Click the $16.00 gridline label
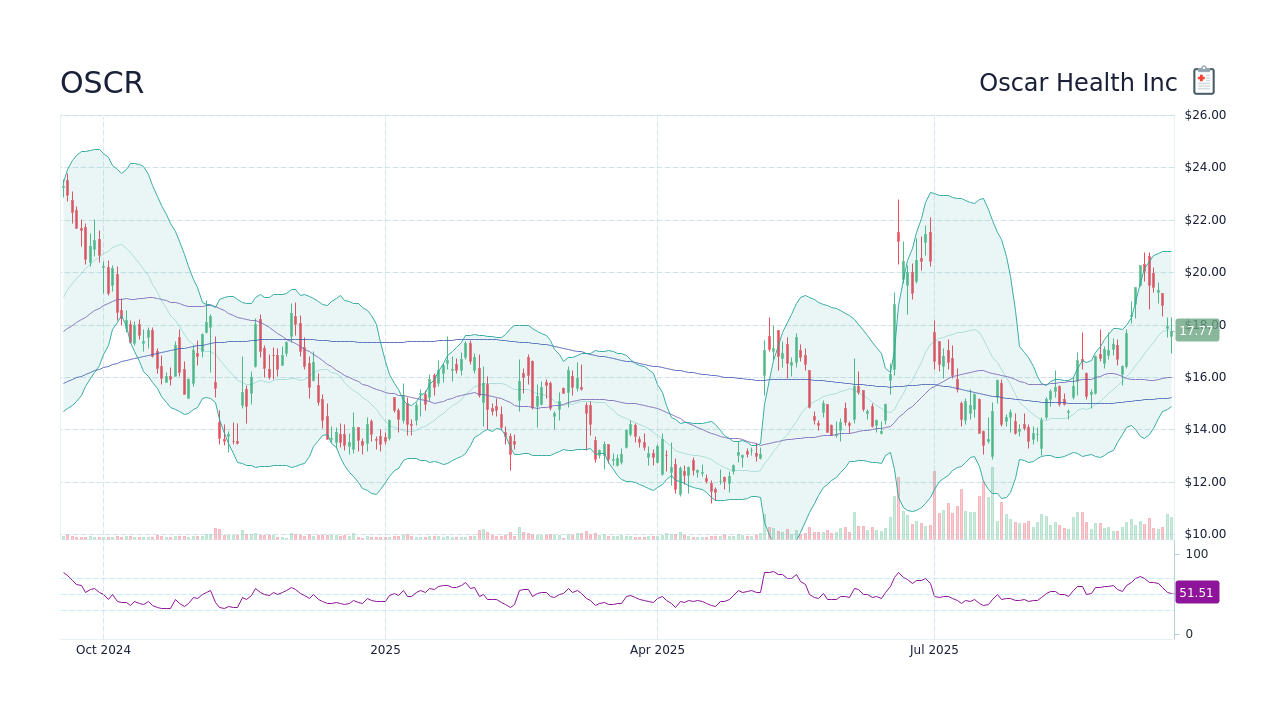The height and width of the screenshot is (720, 1280). 1203,376
